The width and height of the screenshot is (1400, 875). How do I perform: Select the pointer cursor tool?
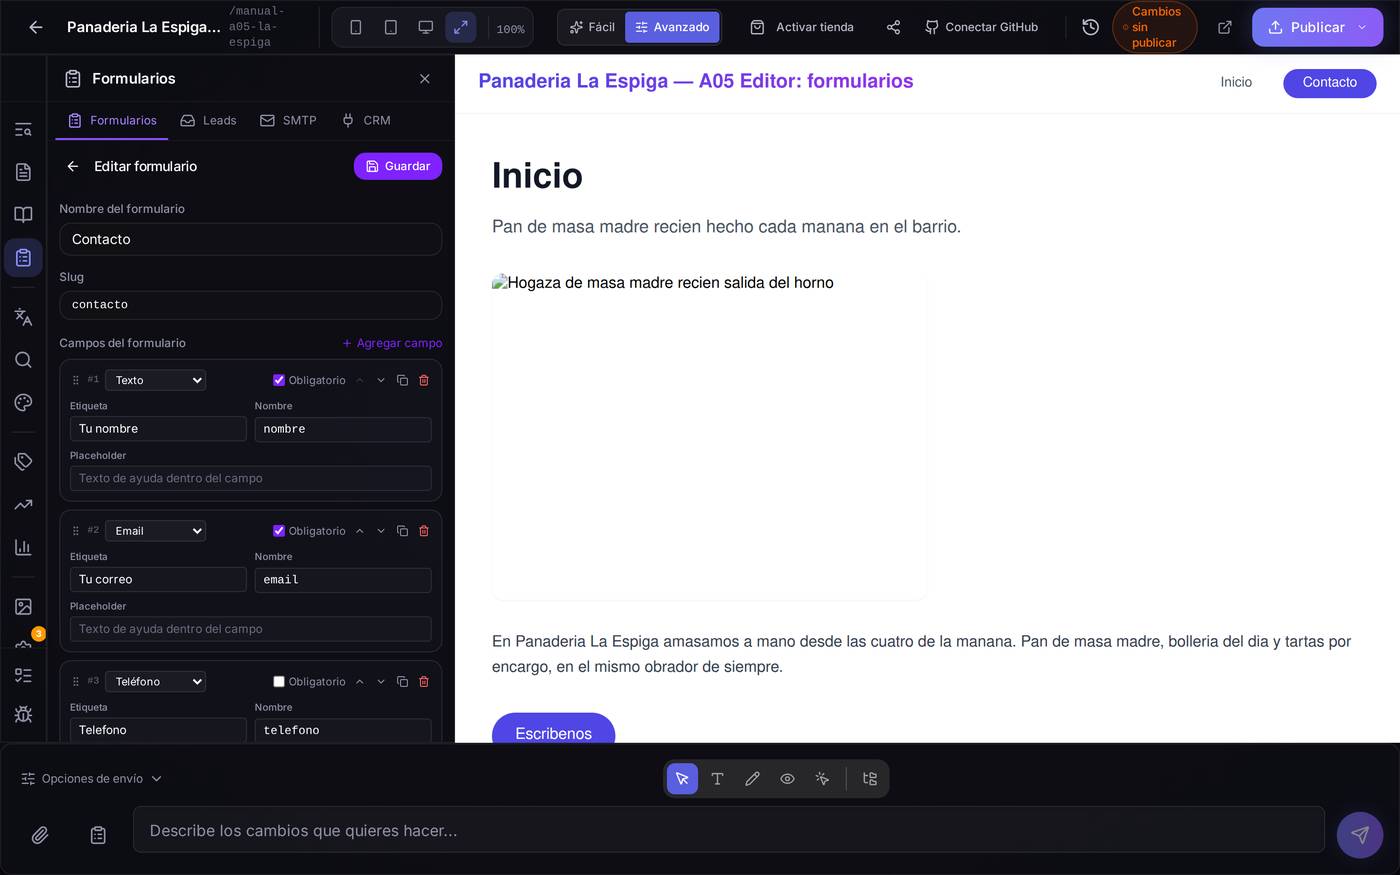[682, 779]
